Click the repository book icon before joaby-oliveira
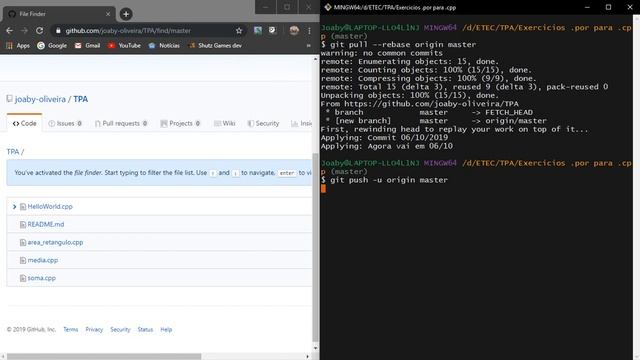 pyautogui.click(x=9, y=99)
